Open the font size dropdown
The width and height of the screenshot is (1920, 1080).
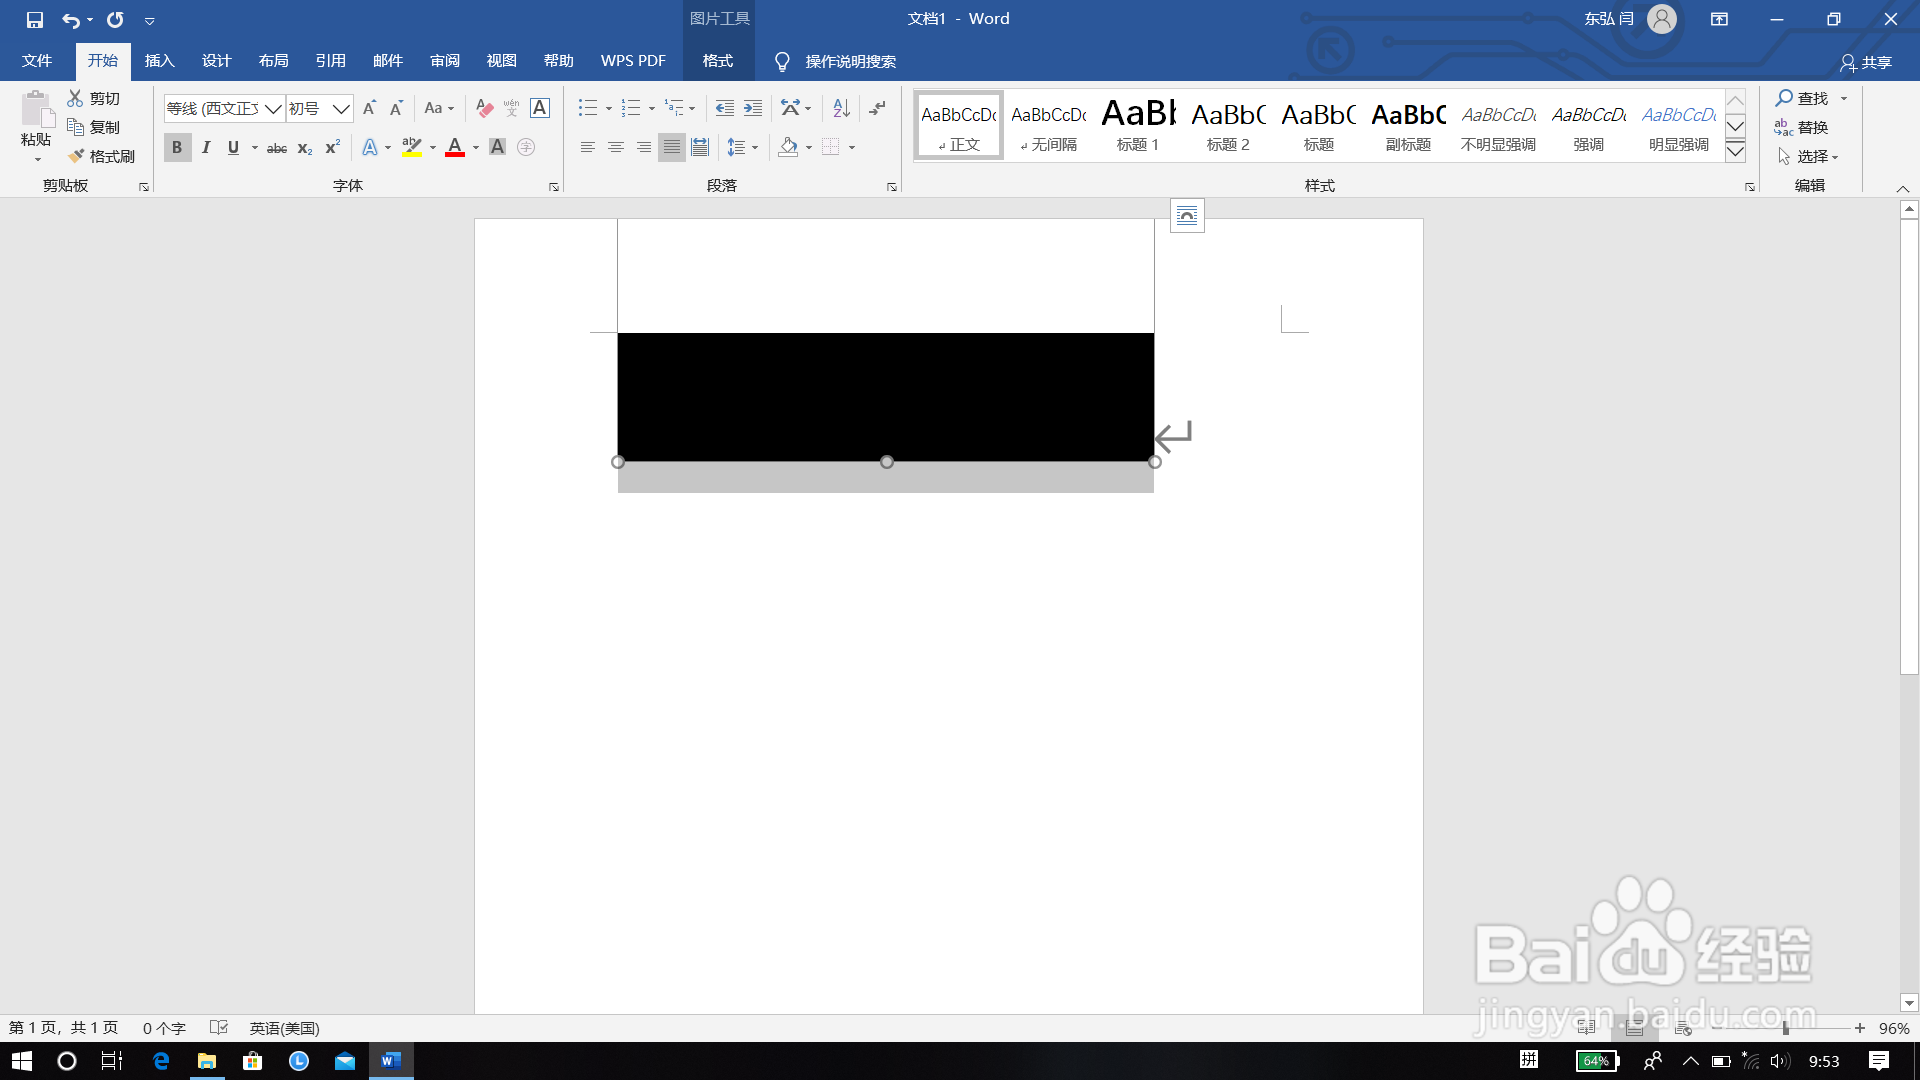click(x=341, y=108)
